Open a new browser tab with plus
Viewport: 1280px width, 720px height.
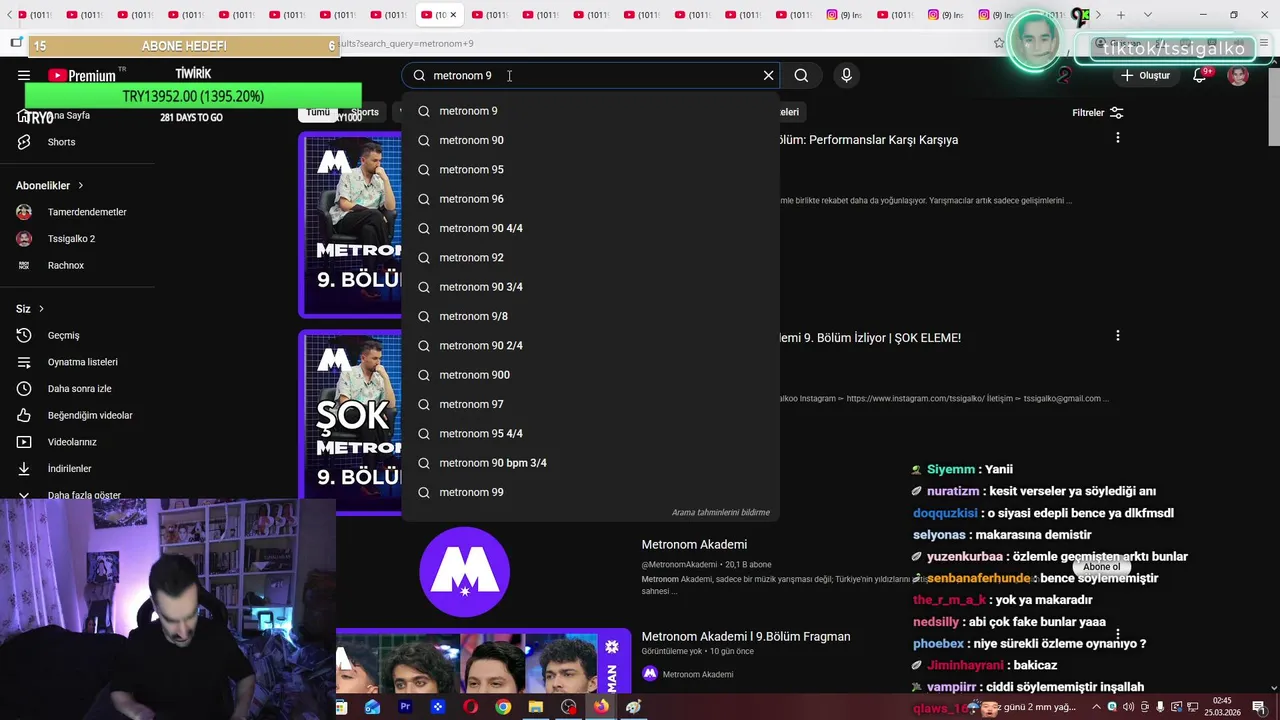[1121, 15]
